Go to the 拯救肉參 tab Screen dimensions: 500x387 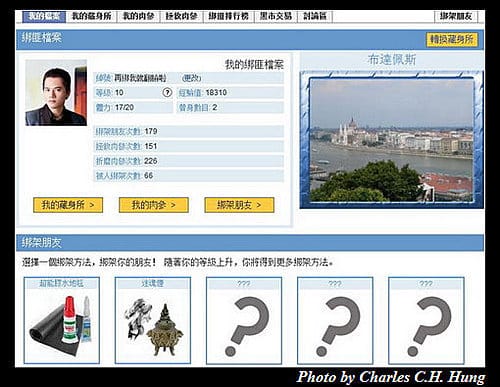pos(181,16)
